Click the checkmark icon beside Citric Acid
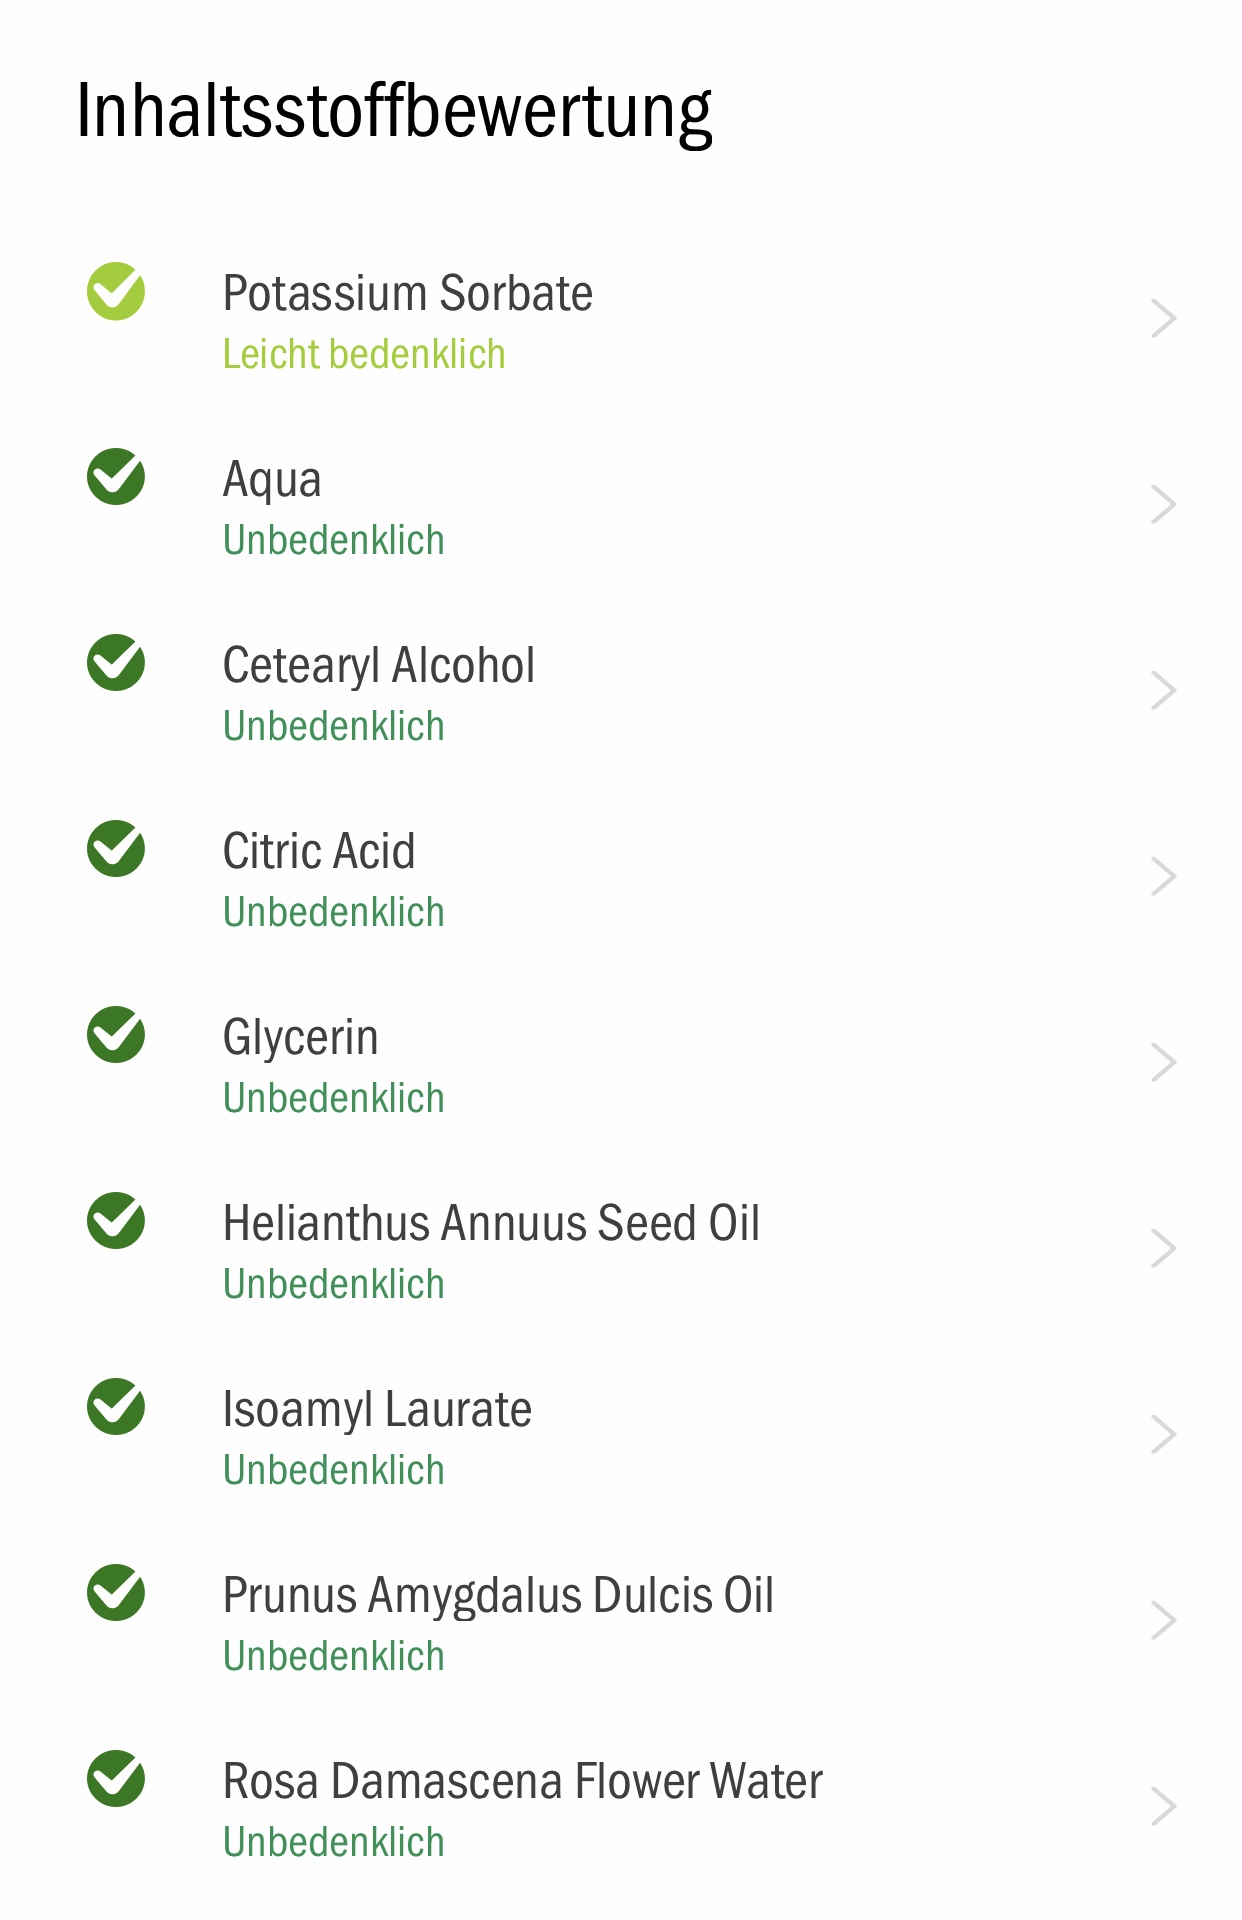The height and width of the screenshot is (1920, 1242). 116,849
